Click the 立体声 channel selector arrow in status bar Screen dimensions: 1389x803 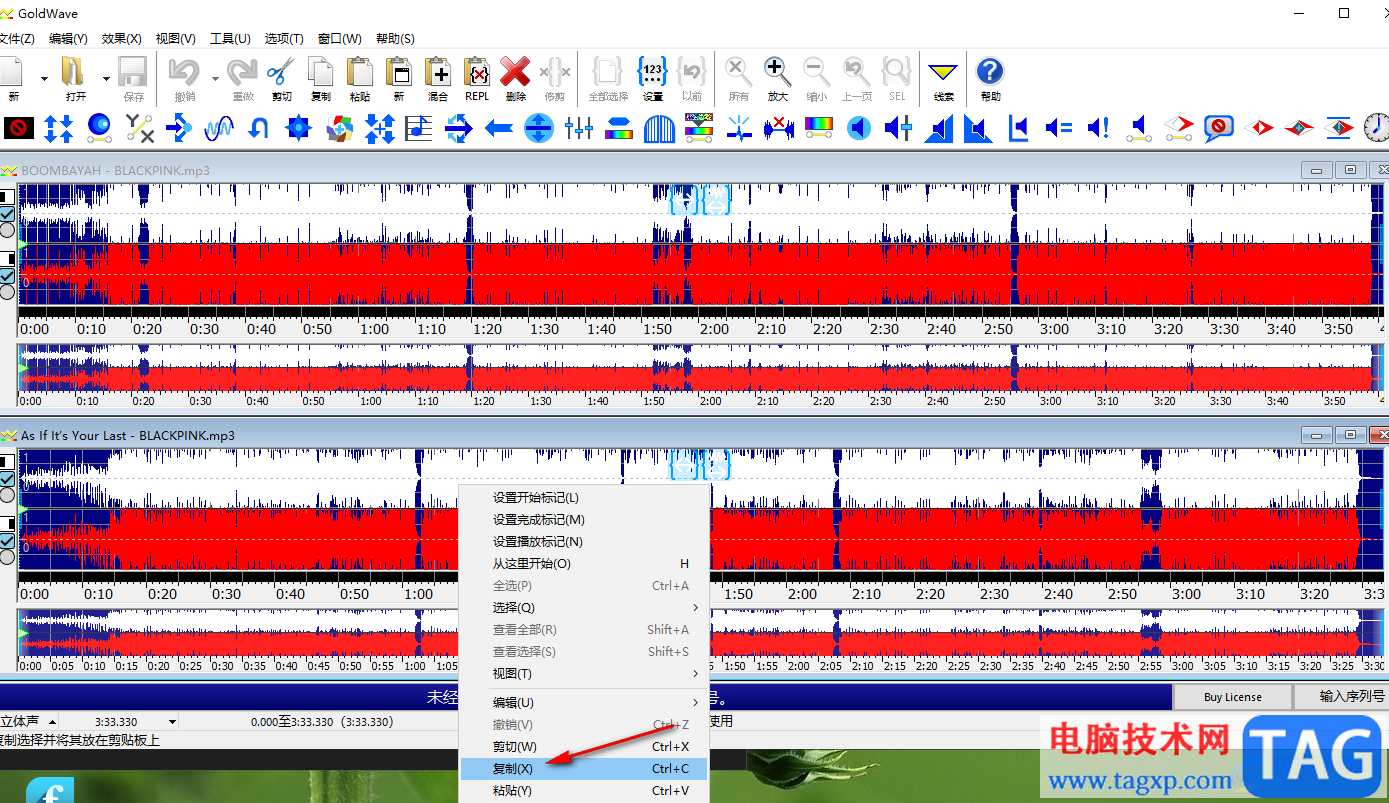[51, 722]
